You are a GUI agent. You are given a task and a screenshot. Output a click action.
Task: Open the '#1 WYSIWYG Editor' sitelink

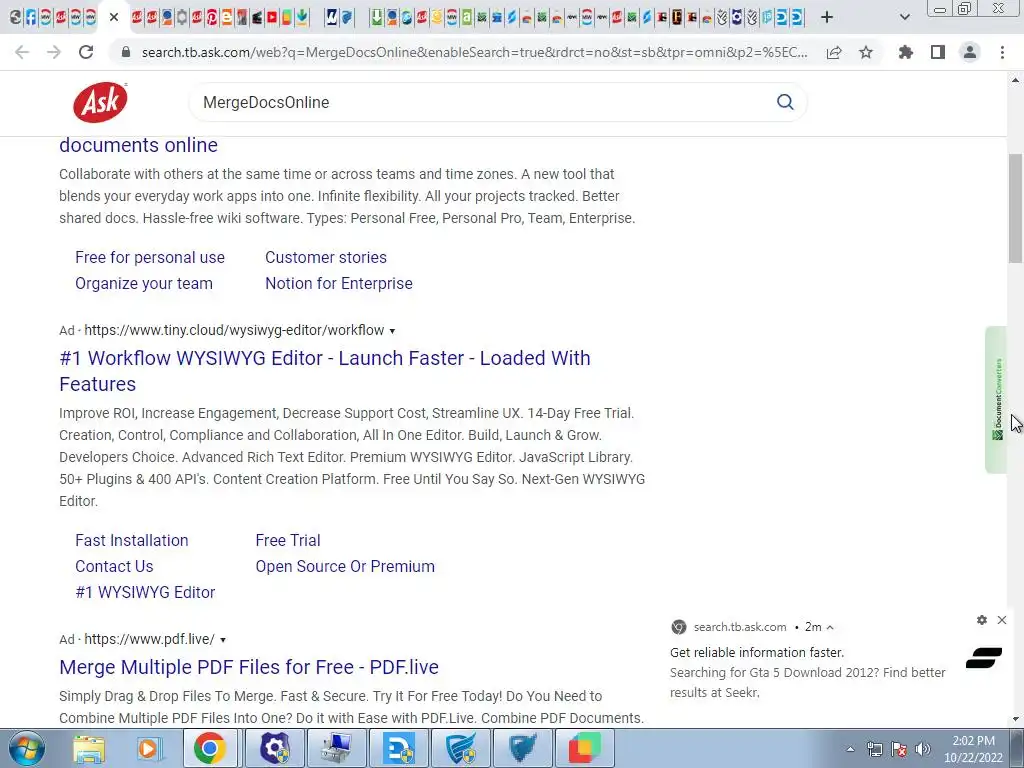coord(145,592)
